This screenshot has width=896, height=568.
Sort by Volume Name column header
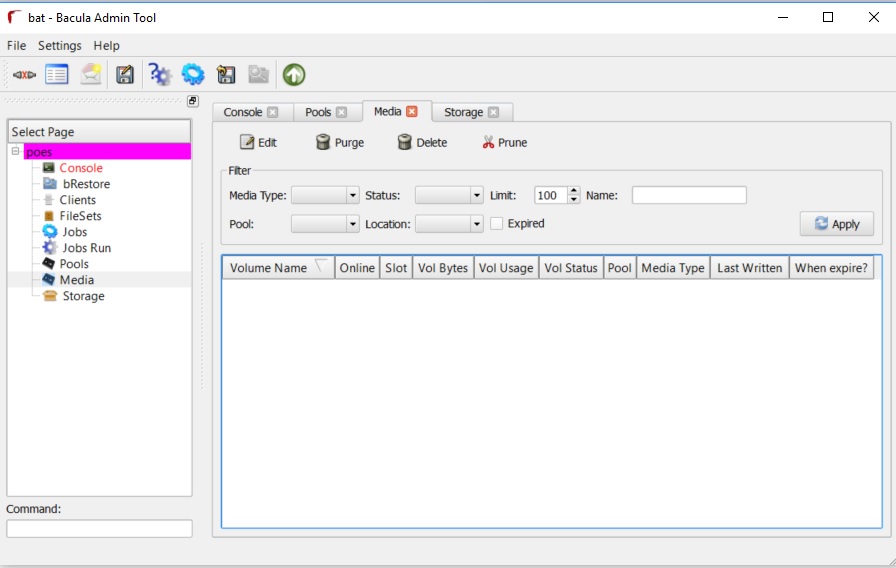[x=278, y=268]
